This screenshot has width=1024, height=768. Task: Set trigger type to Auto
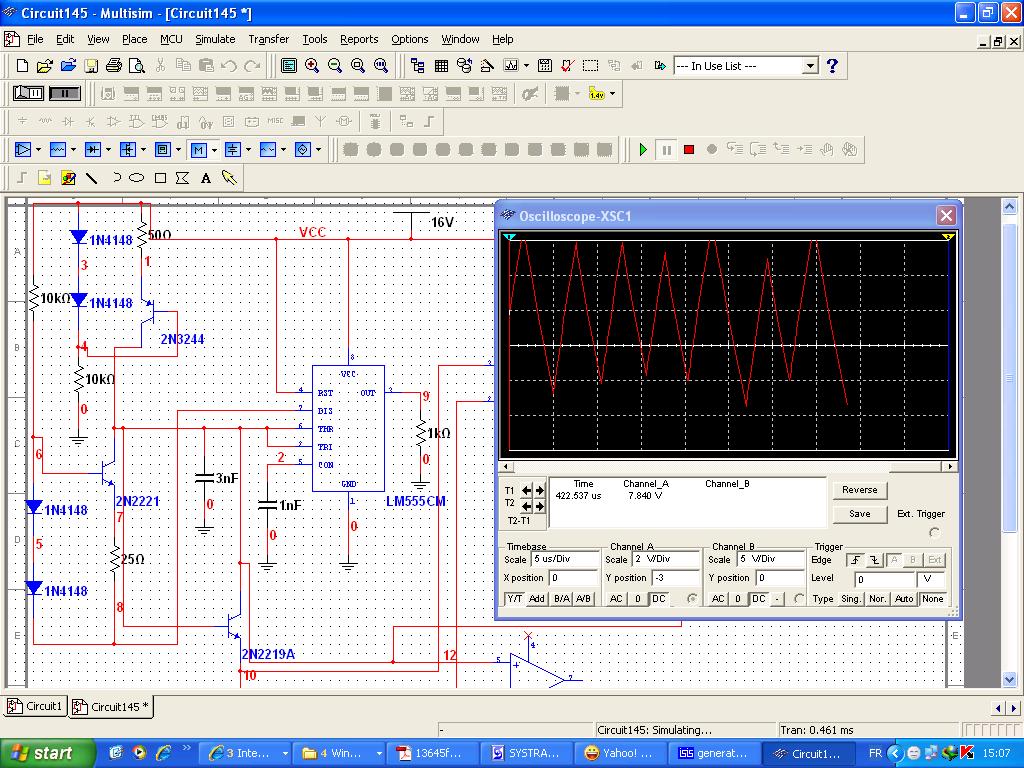904,599
